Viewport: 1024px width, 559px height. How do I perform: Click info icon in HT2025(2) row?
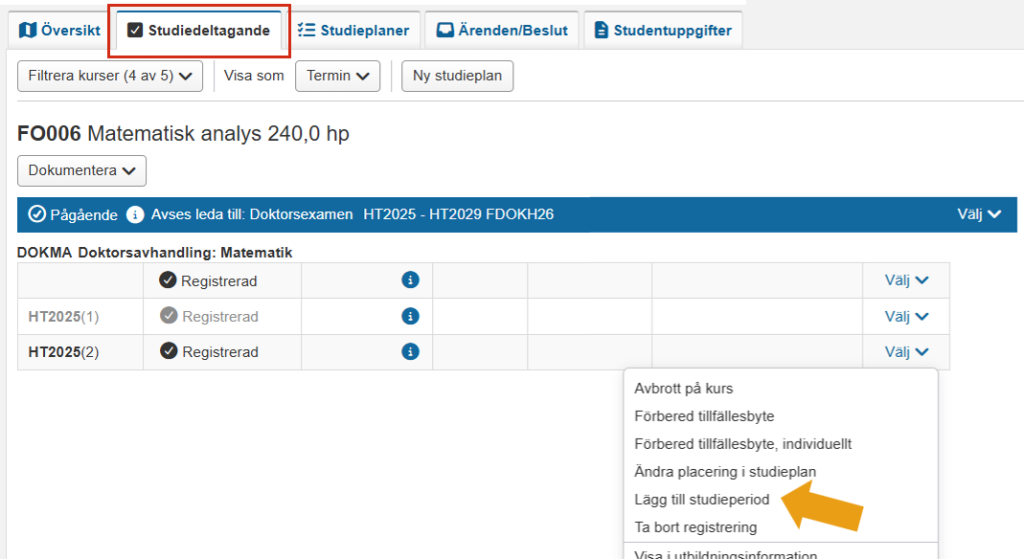click(x=410, y=351)
